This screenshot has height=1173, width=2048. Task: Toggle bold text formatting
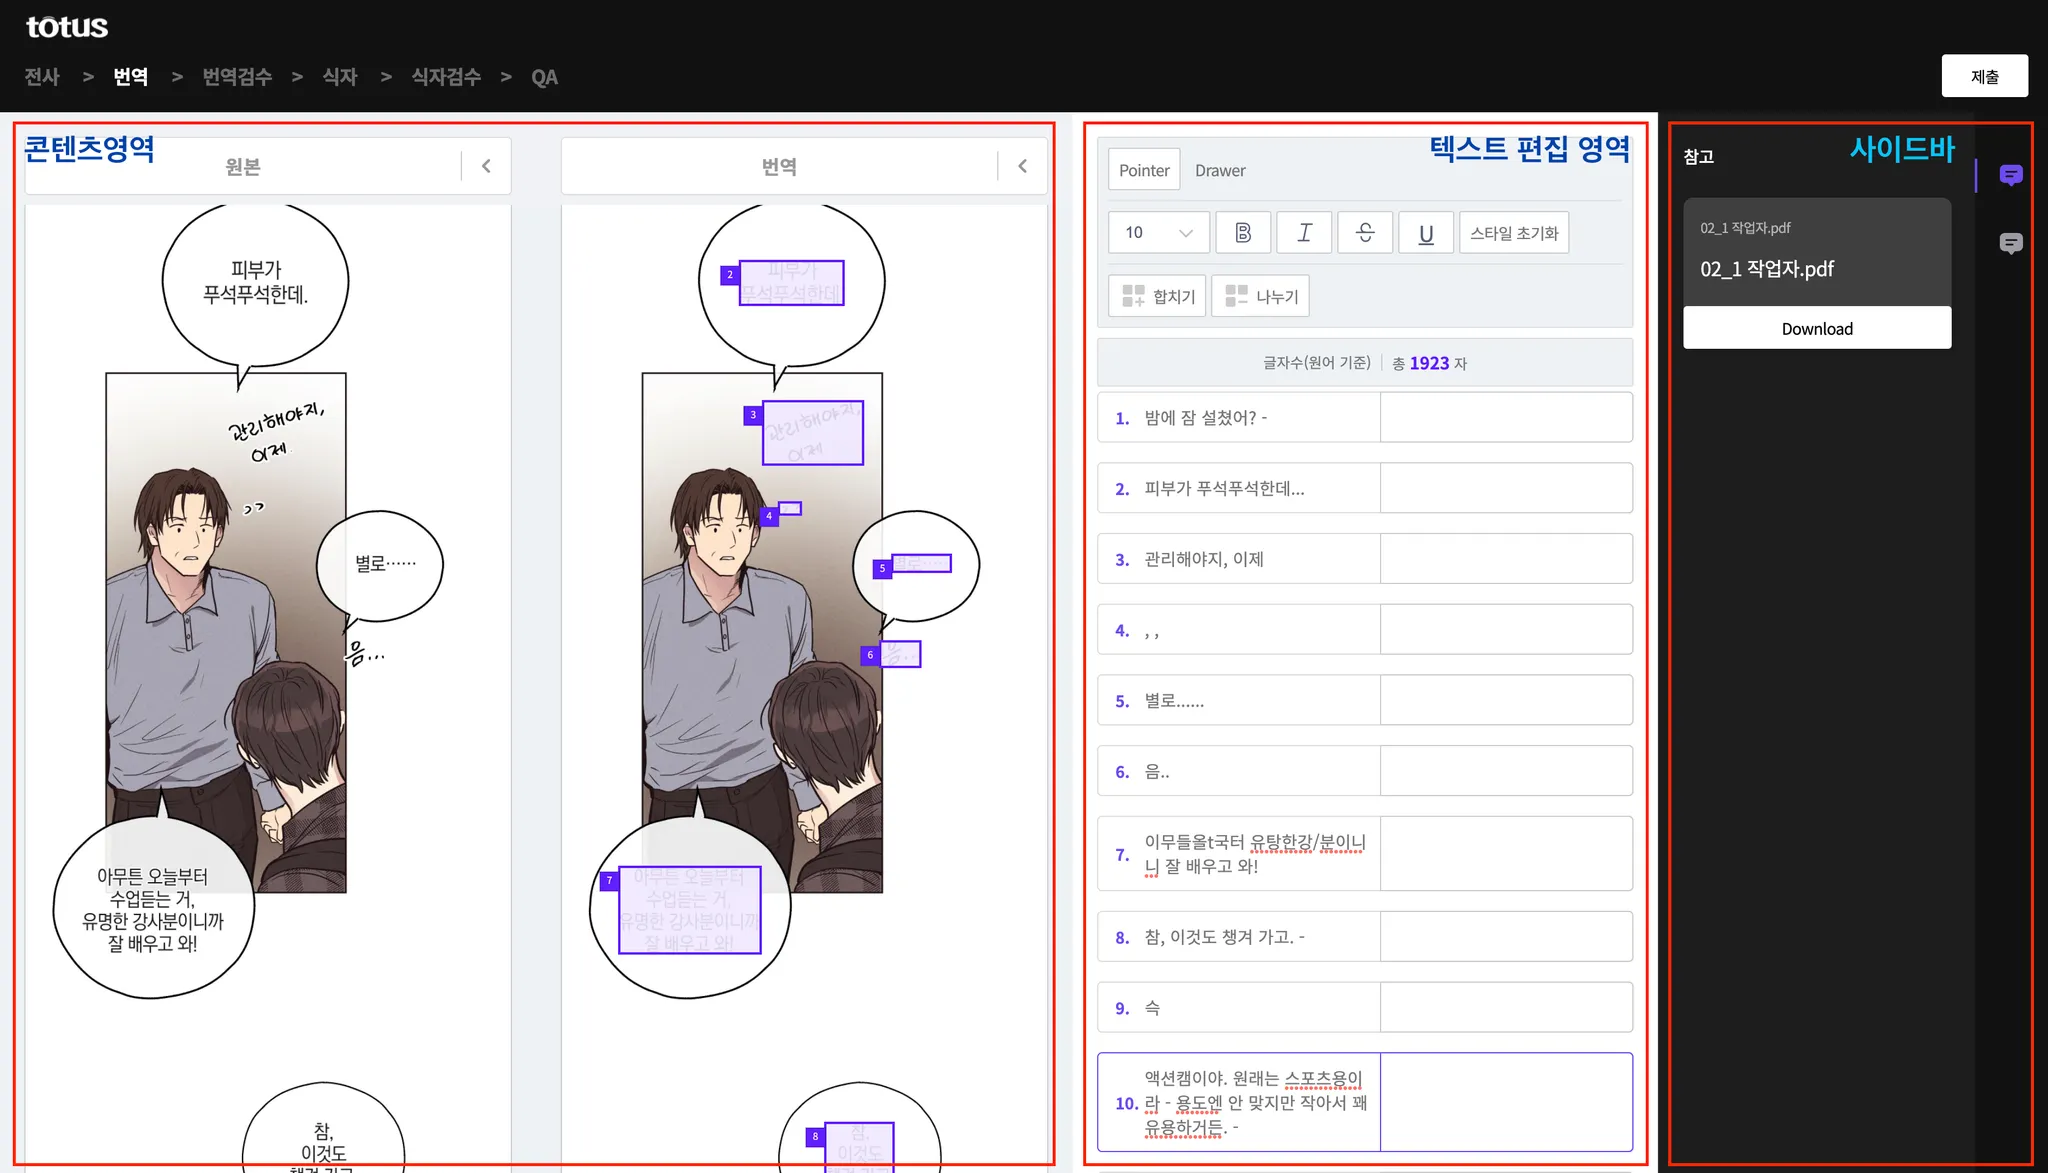[x=1243, y=233]
